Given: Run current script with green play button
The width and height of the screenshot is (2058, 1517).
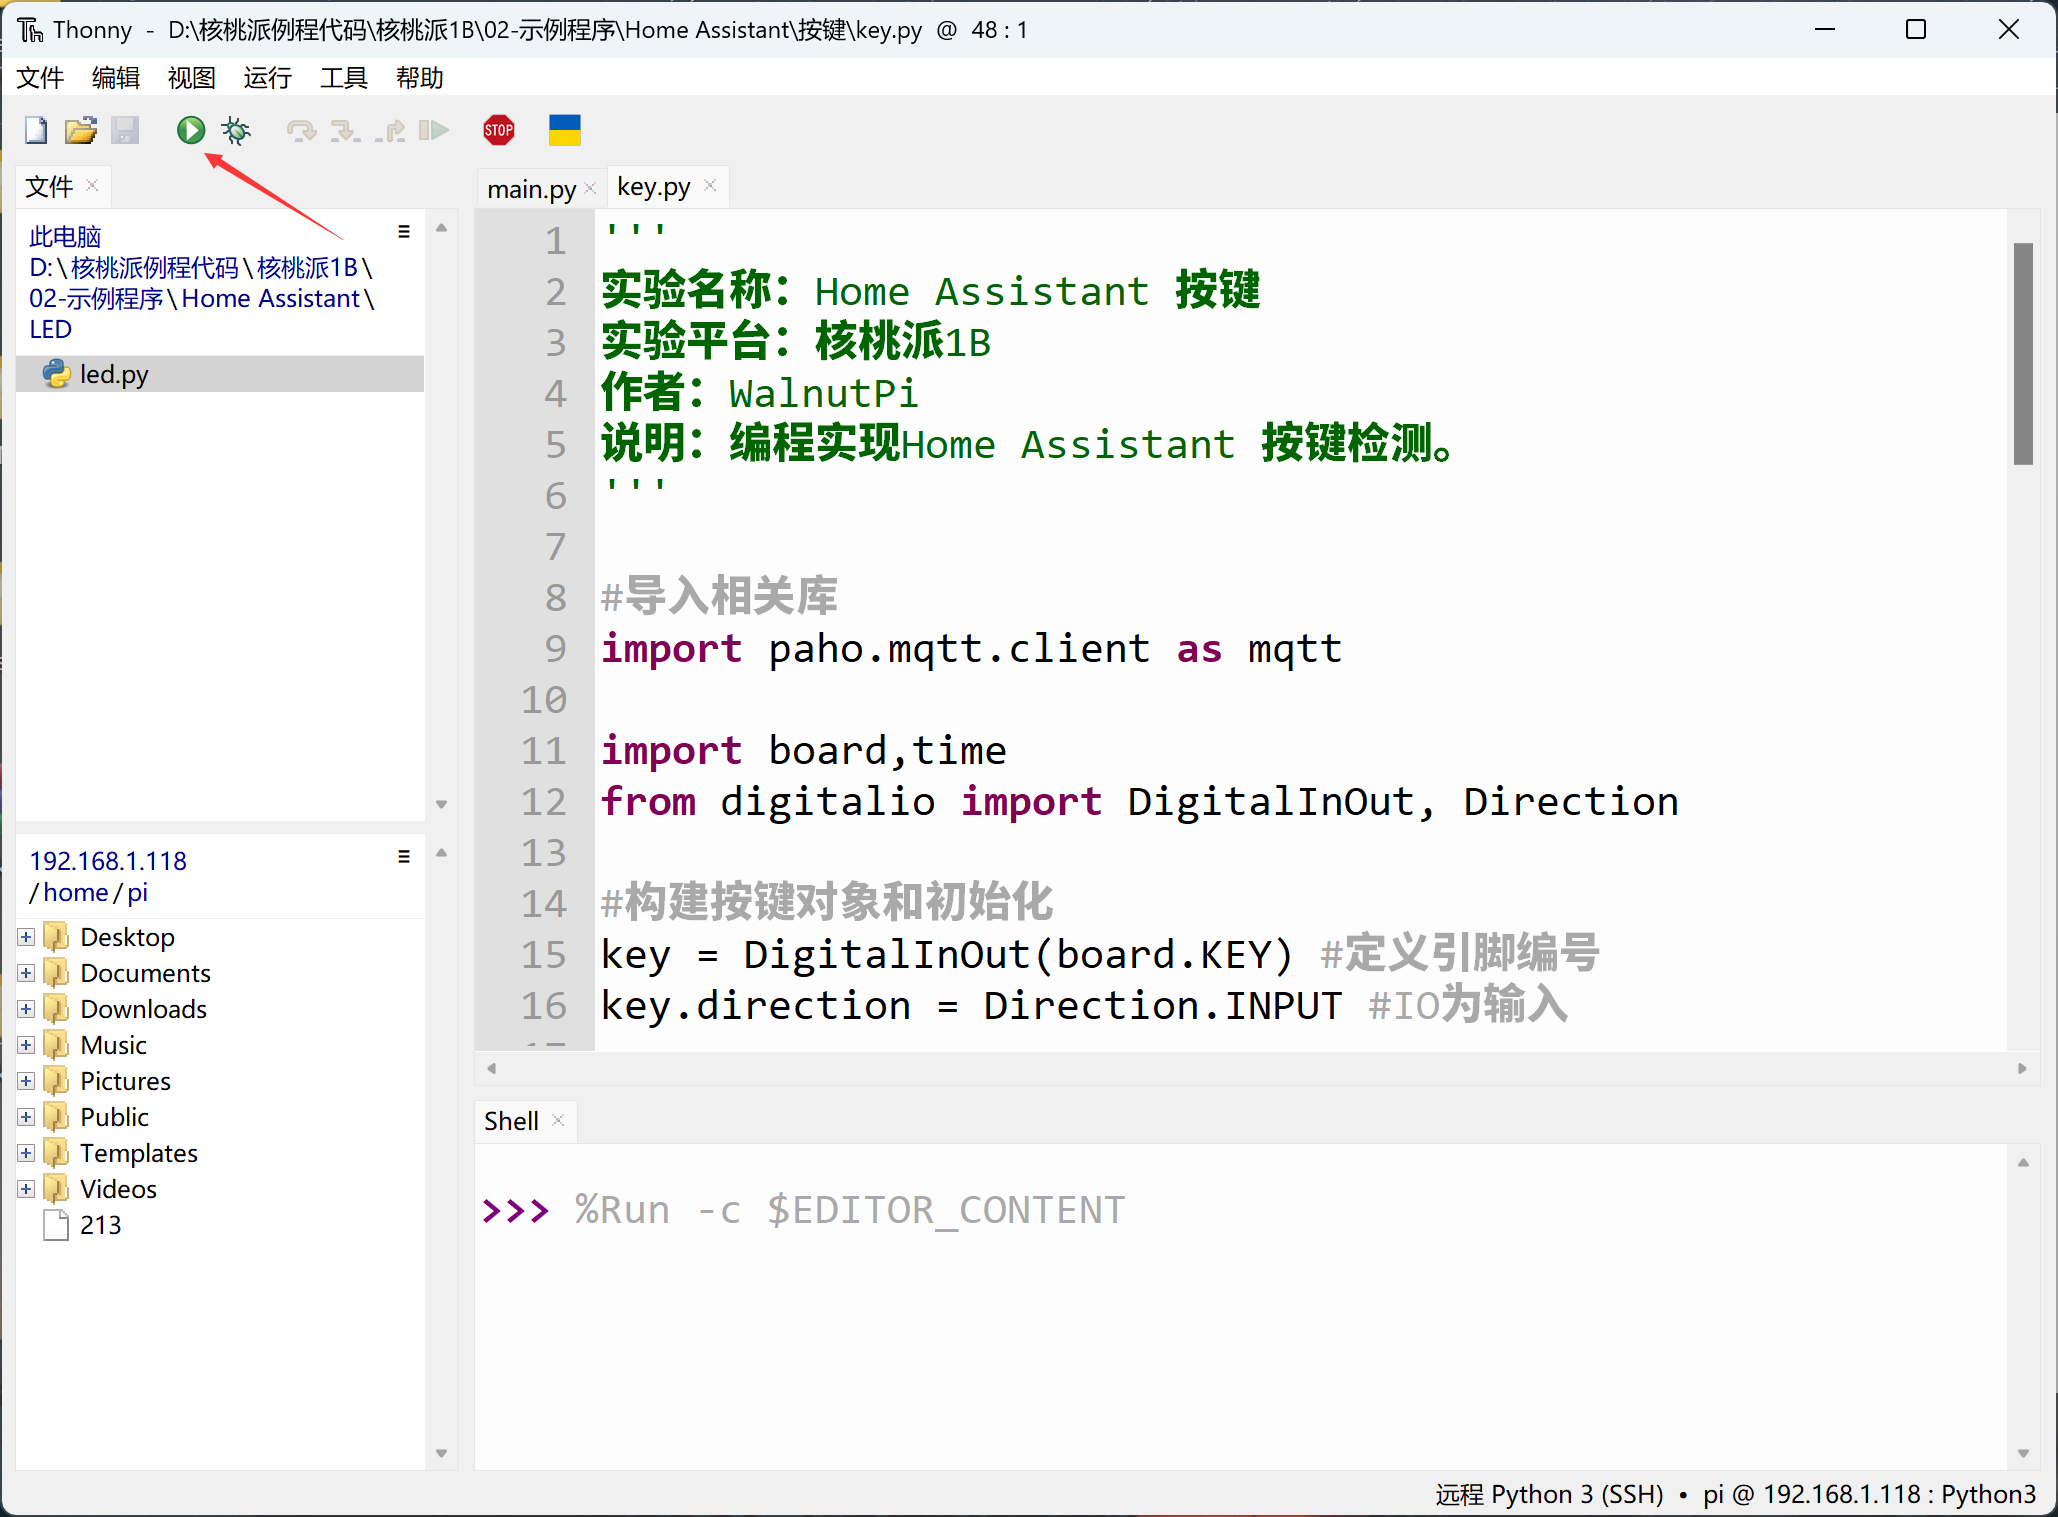Looking at the screenshot, I should (x=190, y=130).
